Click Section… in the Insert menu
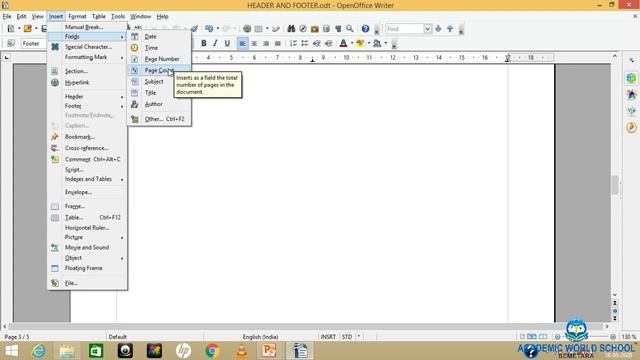Viewport: 640px width, 360px height. (87, 71)
